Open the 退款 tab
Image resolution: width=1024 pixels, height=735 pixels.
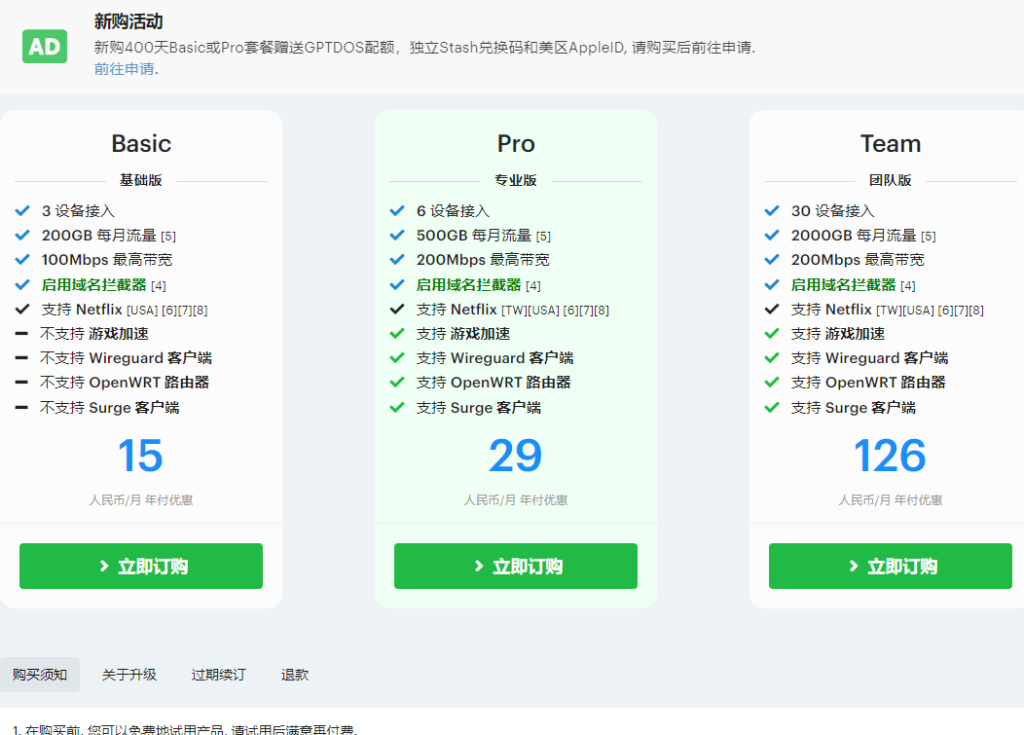pyautogui.click(x=295, y=675)
